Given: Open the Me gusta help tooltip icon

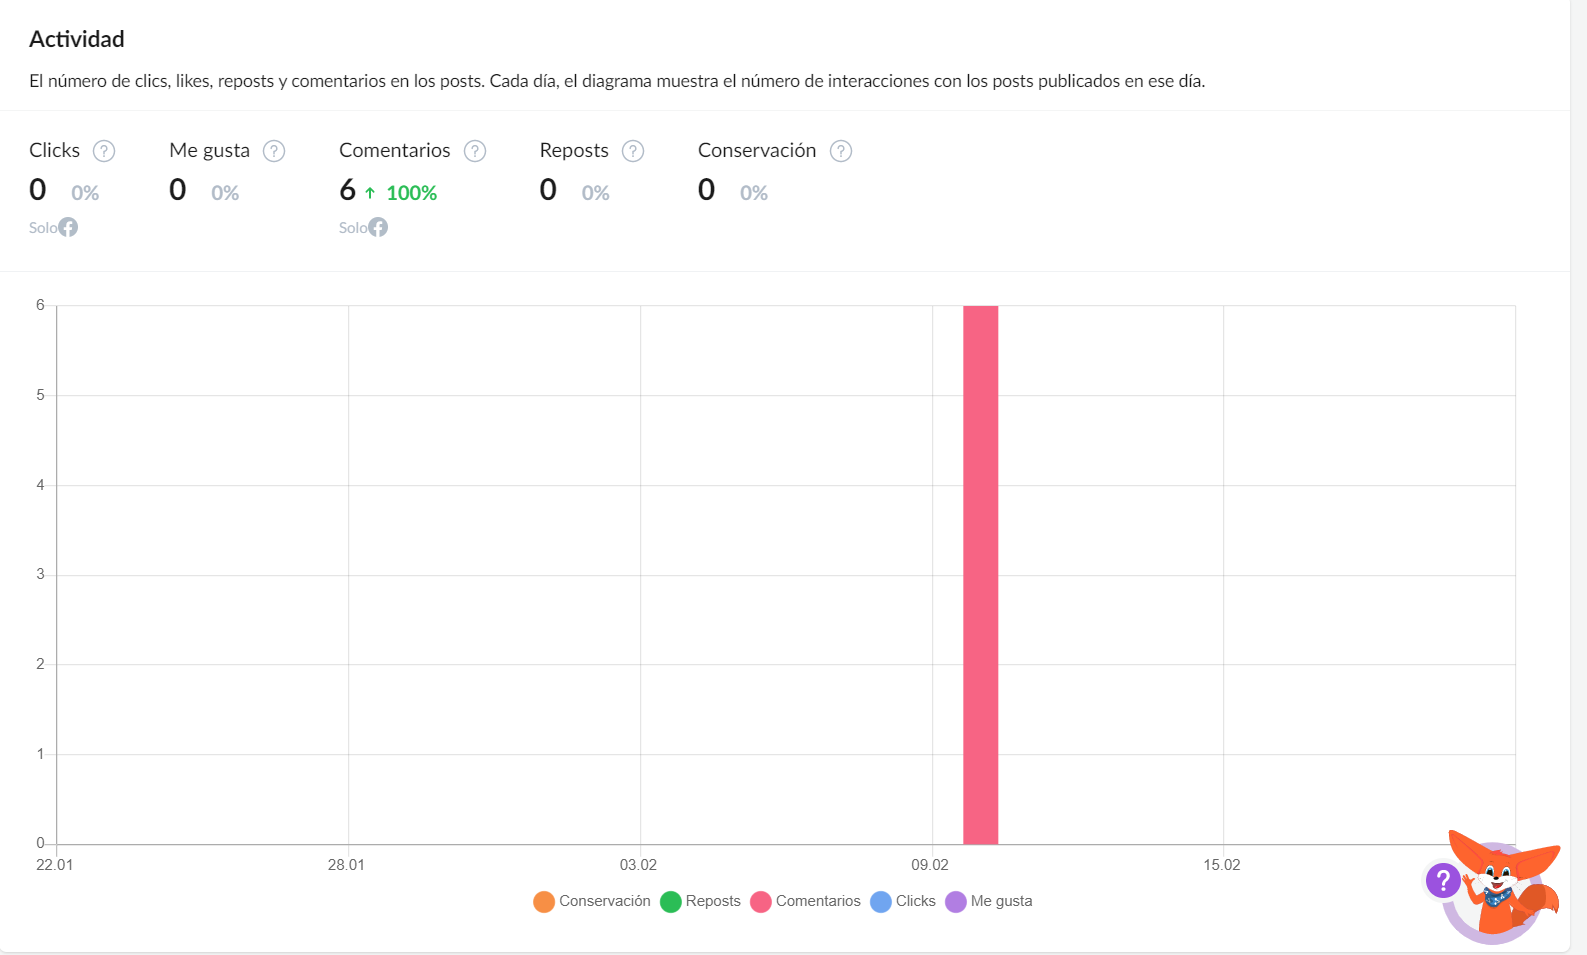Looking at the screenshot, I should tap(274, 151).
